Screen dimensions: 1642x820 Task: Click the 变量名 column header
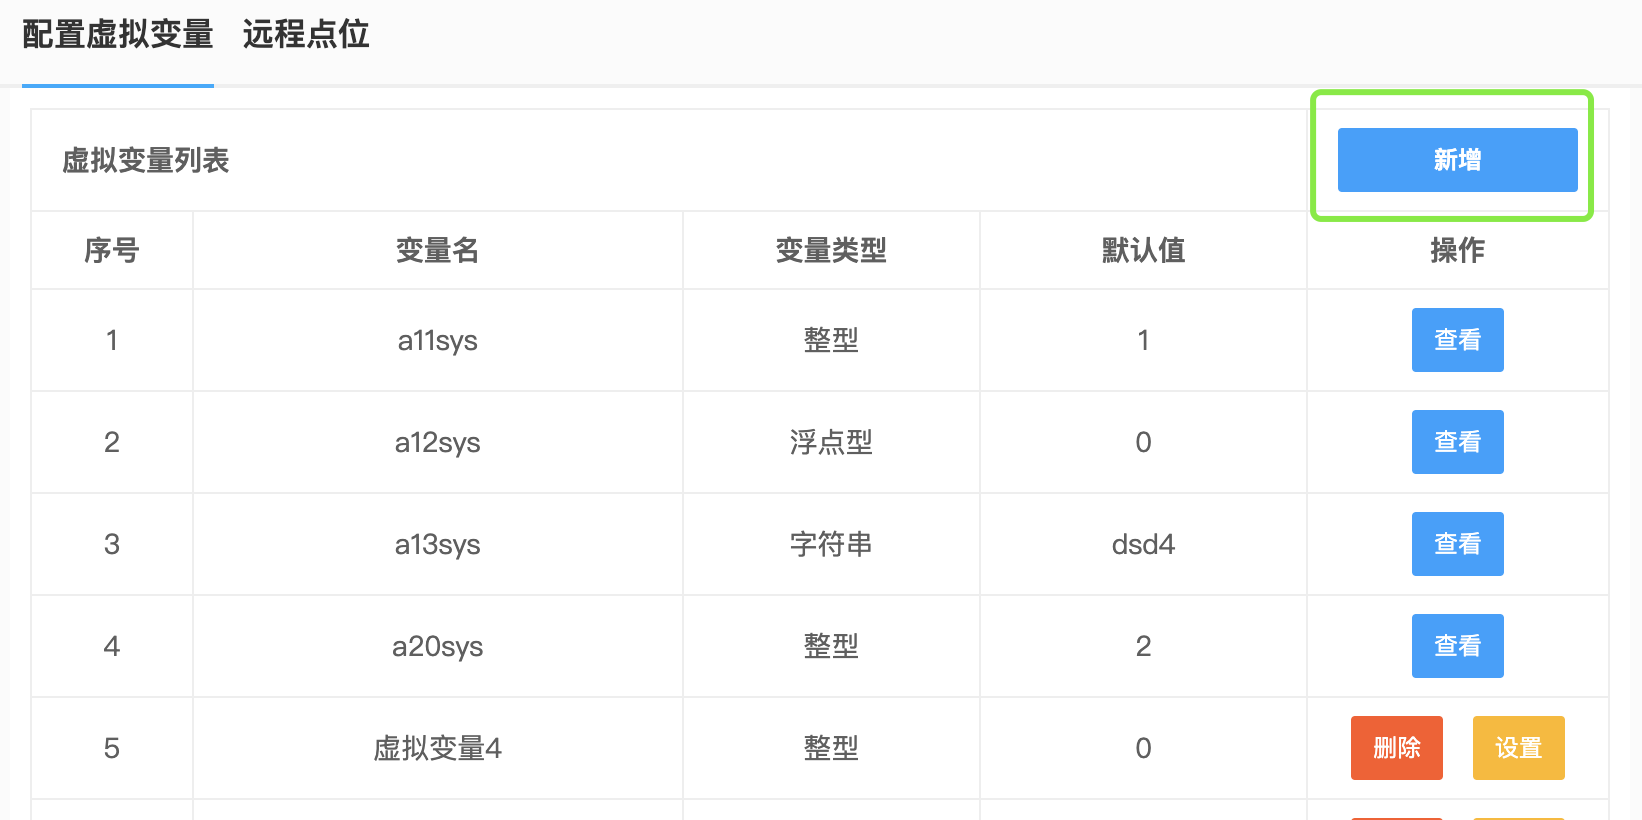[438, 250]
